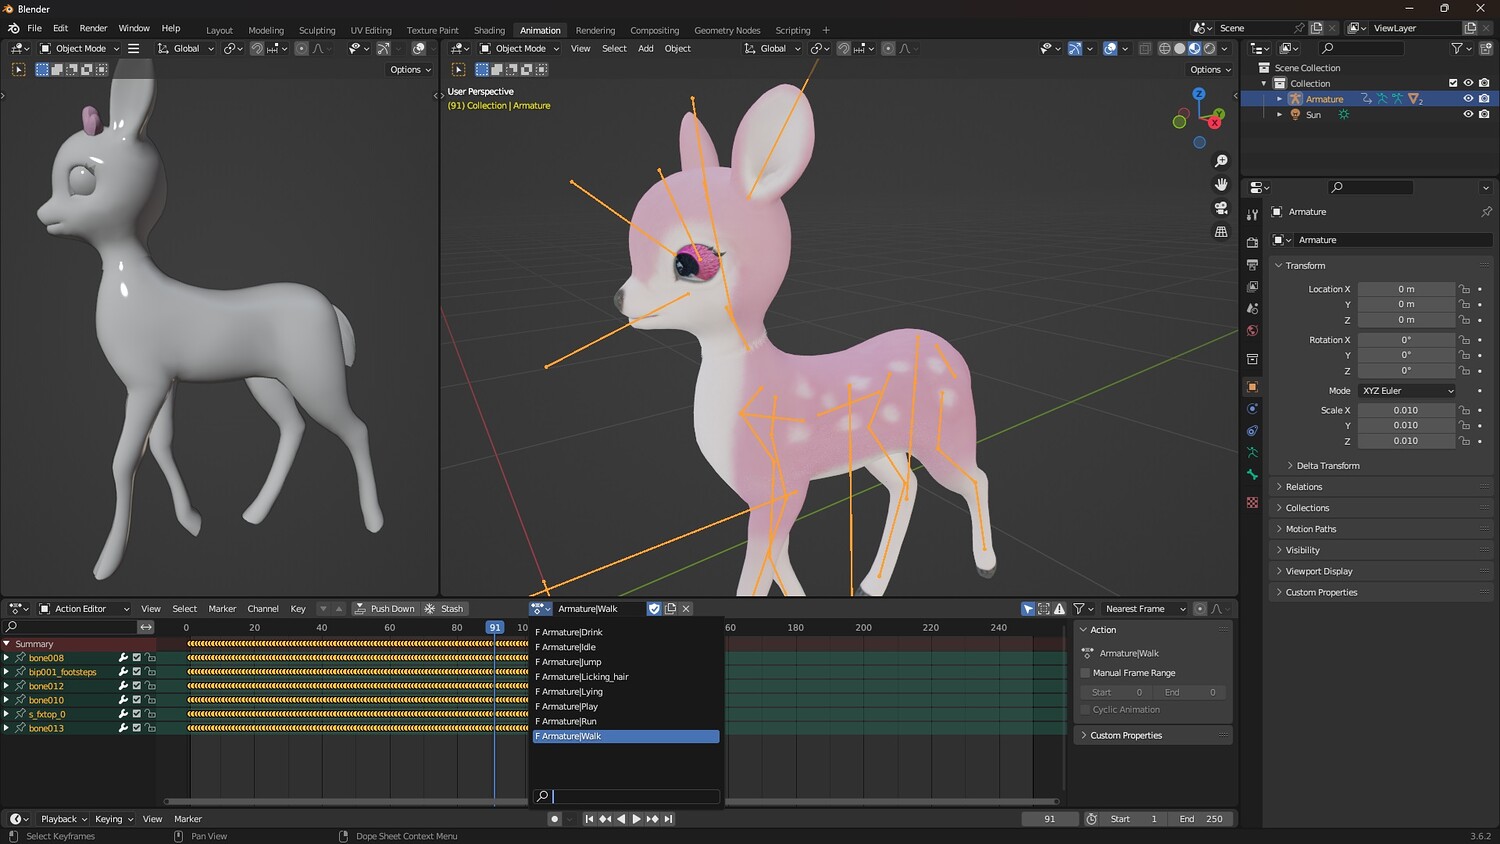
Task: Enable the Manual Frame Range checkbox
Action: (1085, 673)
